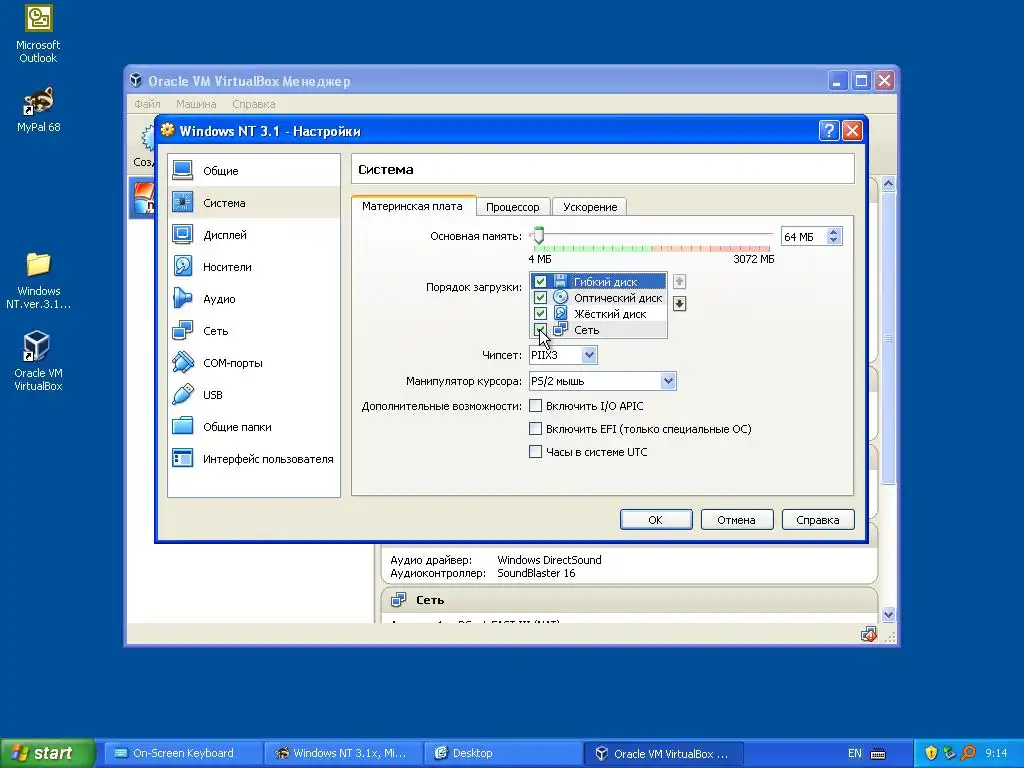
Task: Click scroll-up arrow in VirtualBox Manager details
Action: pyautogui.click(x=888, y=184)
